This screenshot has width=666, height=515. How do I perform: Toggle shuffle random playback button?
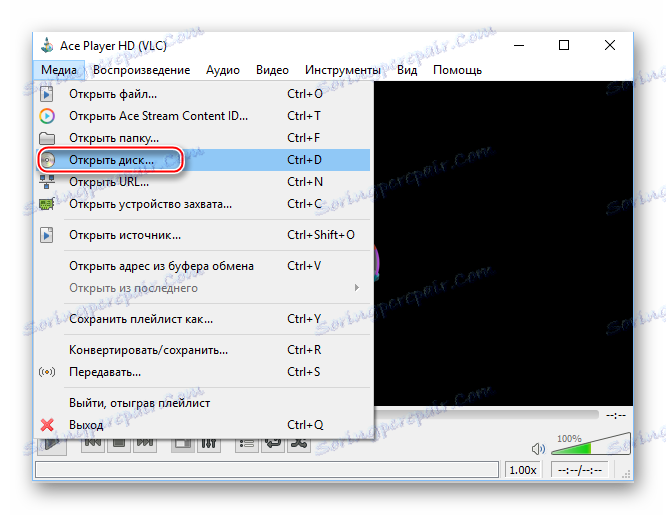tap(299, 444)
